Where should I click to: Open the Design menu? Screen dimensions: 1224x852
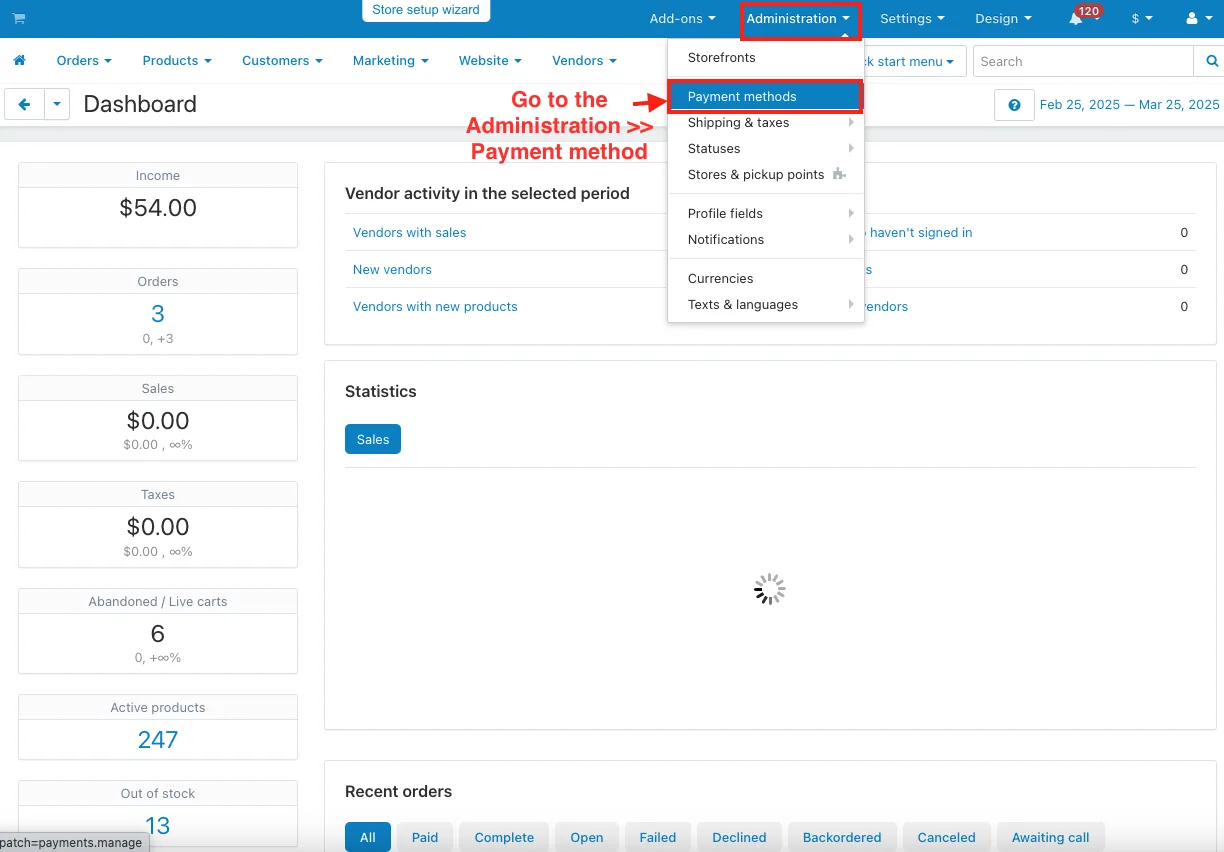tap(1003, 18)
